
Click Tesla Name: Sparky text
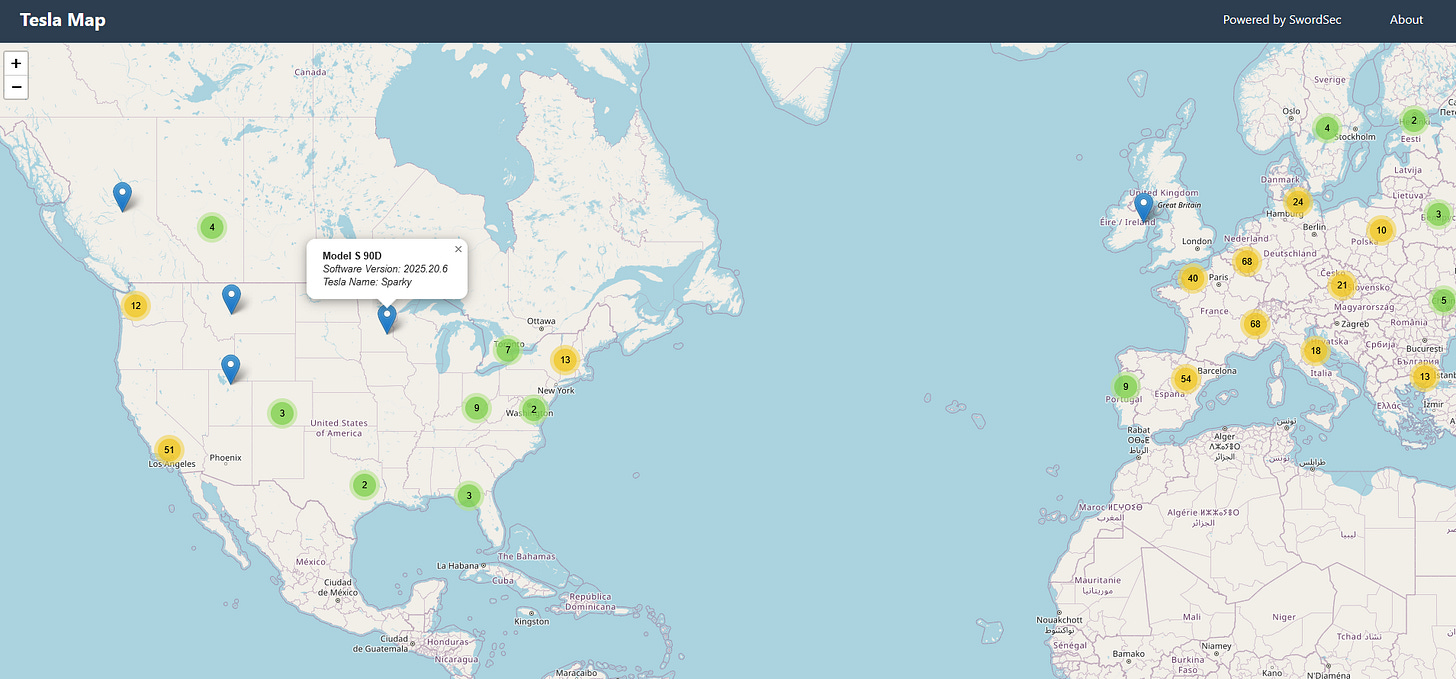pos(367,283)
